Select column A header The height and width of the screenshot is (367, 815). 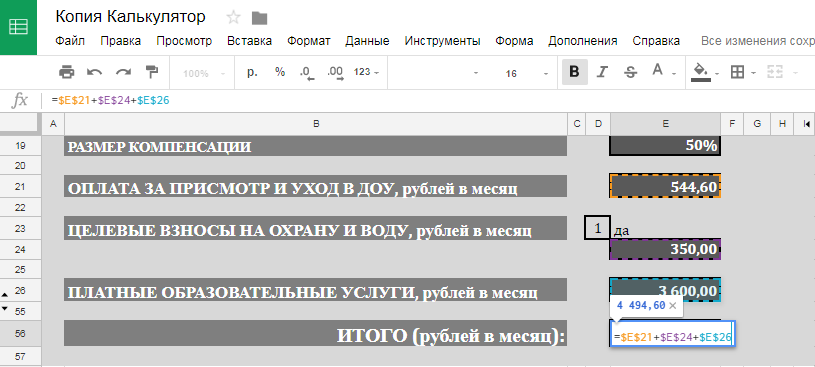(52, 124)
